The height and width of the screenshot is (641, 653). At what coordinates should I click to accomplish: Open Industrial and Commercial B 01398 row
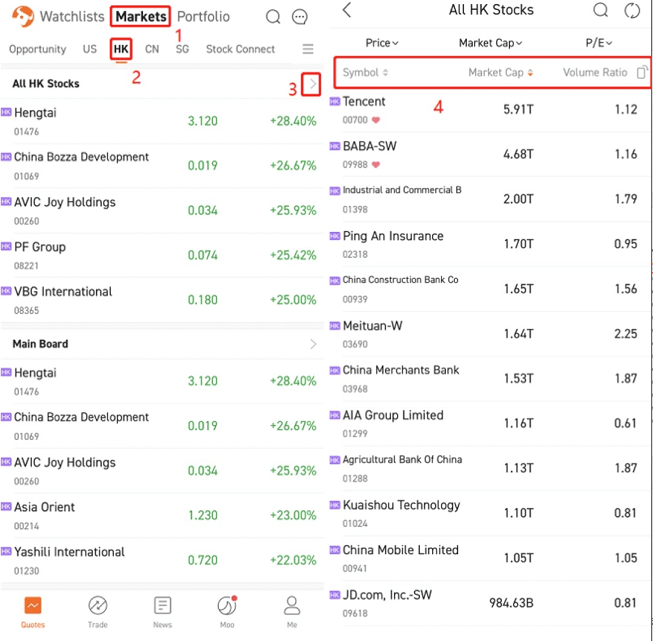click(490, 200)
